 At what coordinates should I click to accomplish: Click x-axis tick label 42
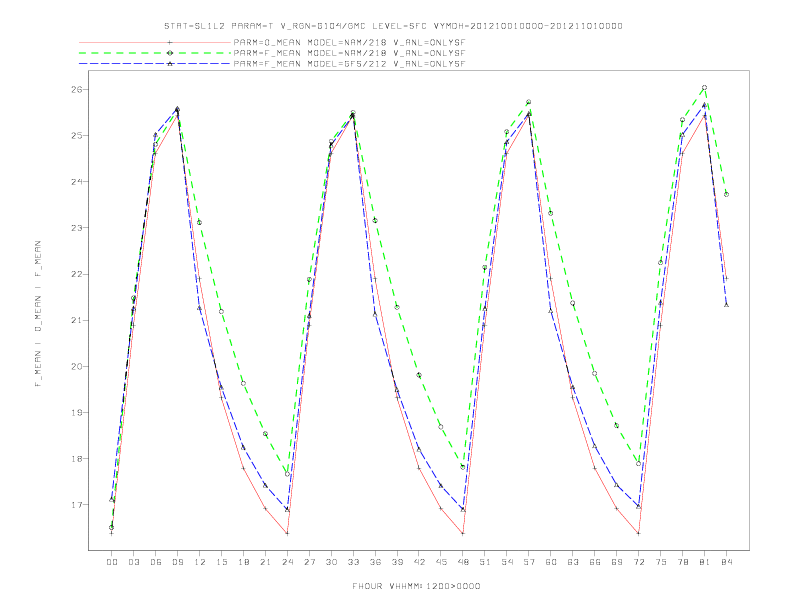coord(419,562)
